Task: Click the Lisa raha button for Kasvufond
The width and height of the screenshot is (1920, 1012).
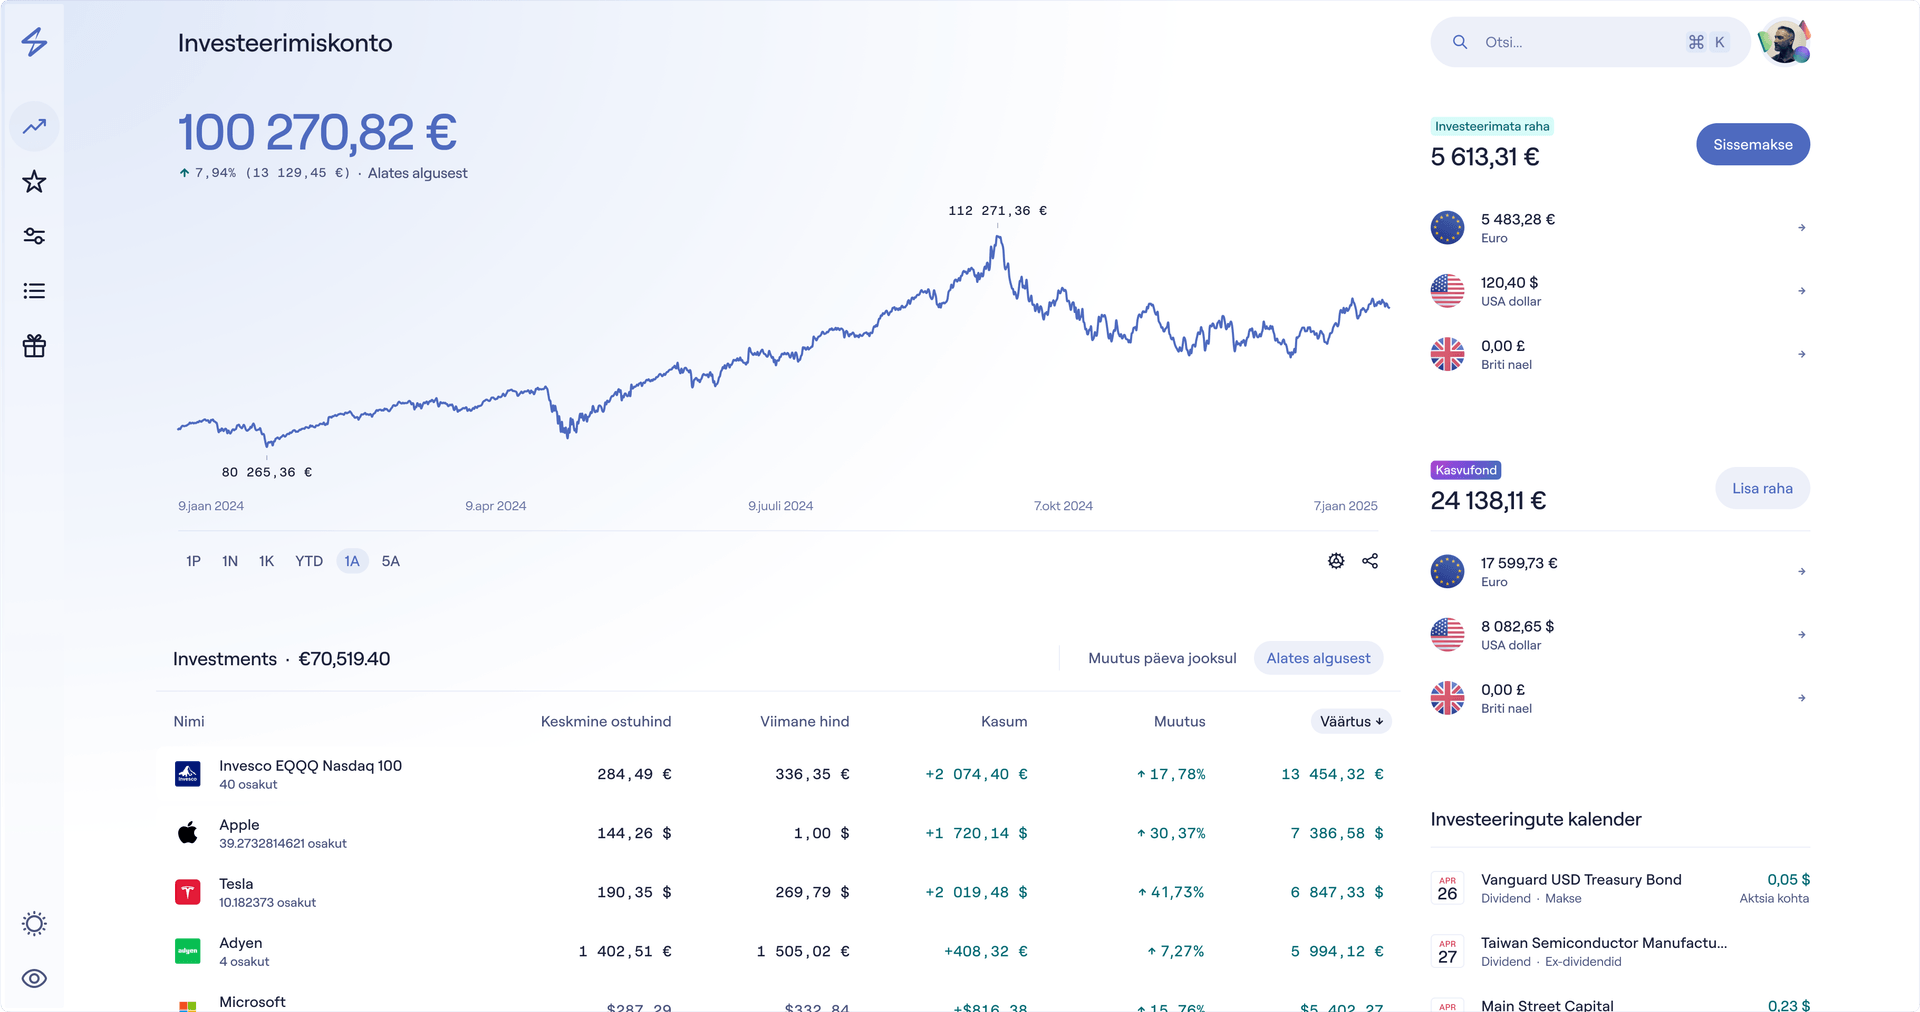Action: (x=1762, y=488)
